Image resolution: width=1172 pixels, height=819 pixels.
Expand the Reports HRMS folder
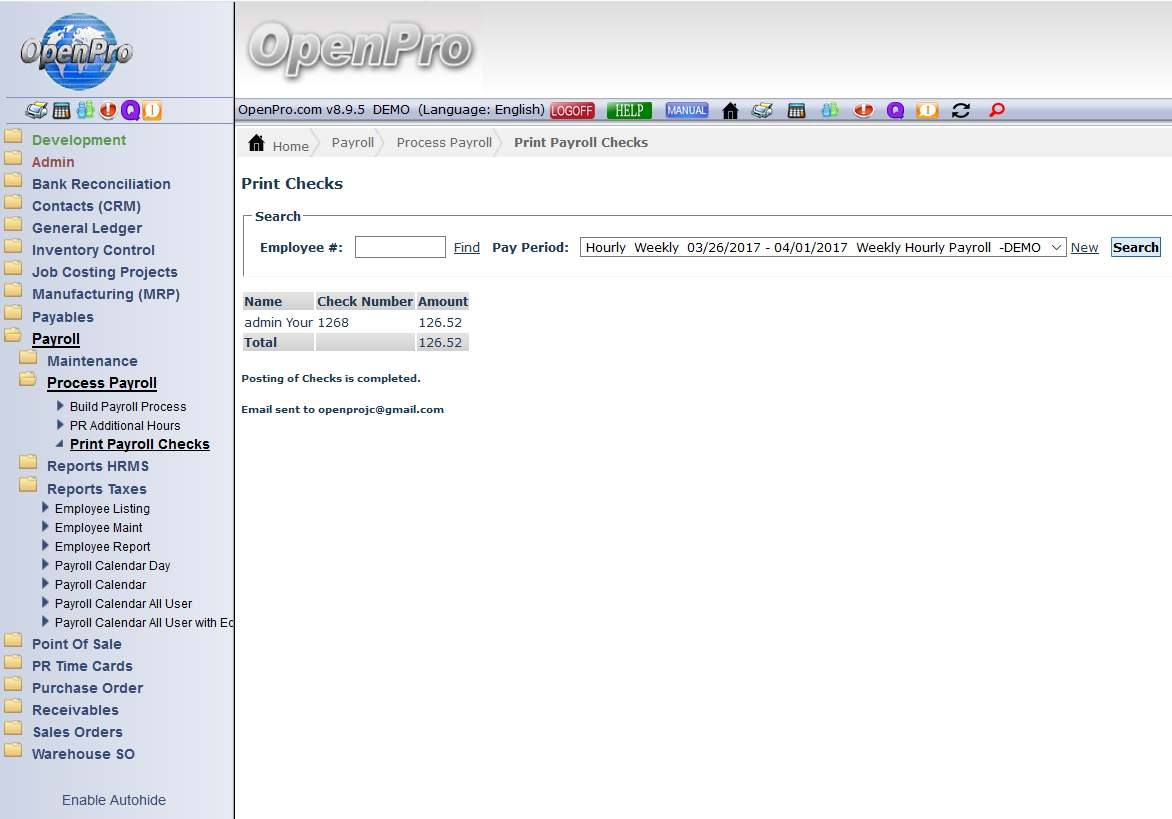(97, 466)
